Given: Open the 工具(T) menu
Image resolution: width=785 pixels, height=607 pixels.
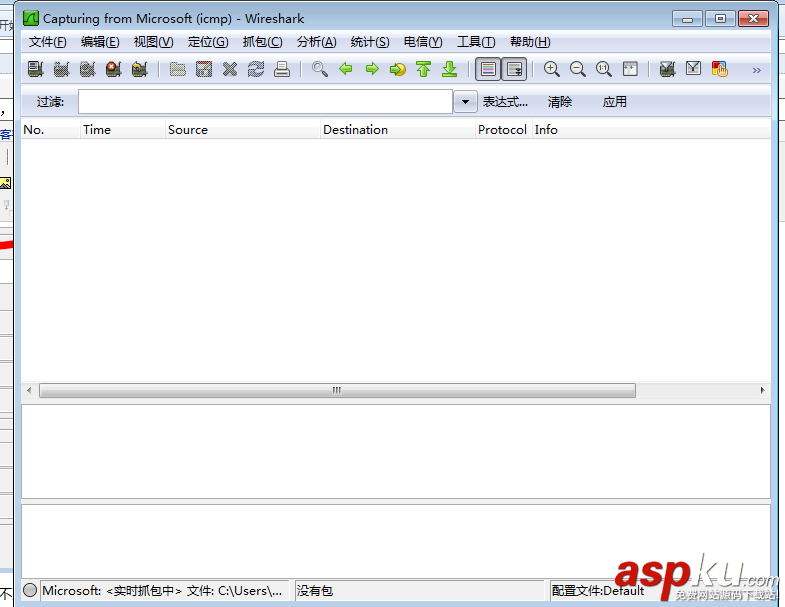Looking at the screenshot, I should click(476, 42).
